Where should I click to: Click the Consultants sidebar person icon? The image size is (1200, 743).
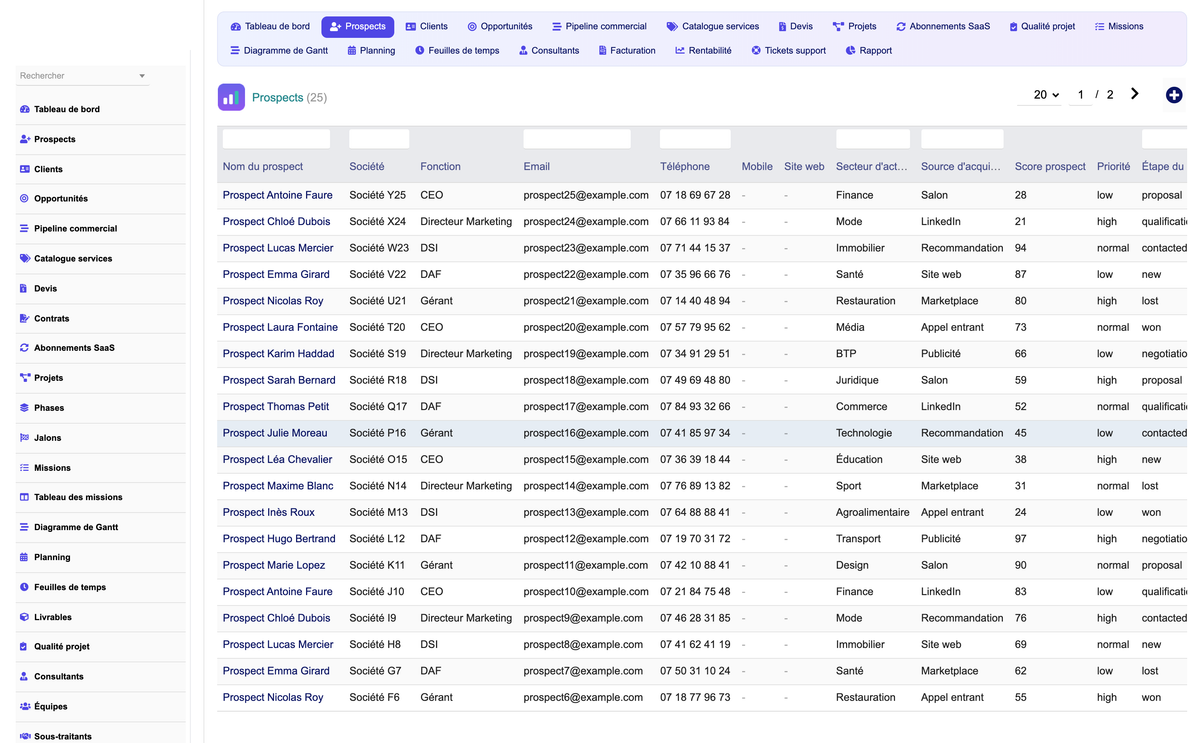pos(25,676)
